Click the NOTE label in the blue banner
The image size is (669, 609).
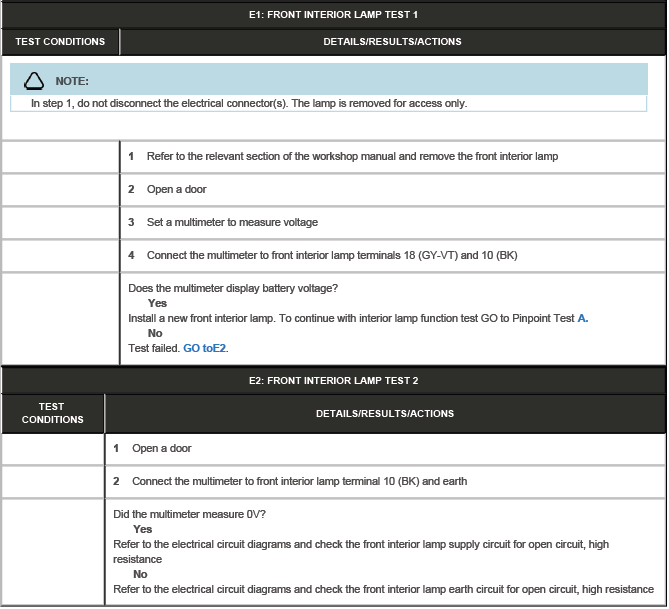(x=72, y=81)
